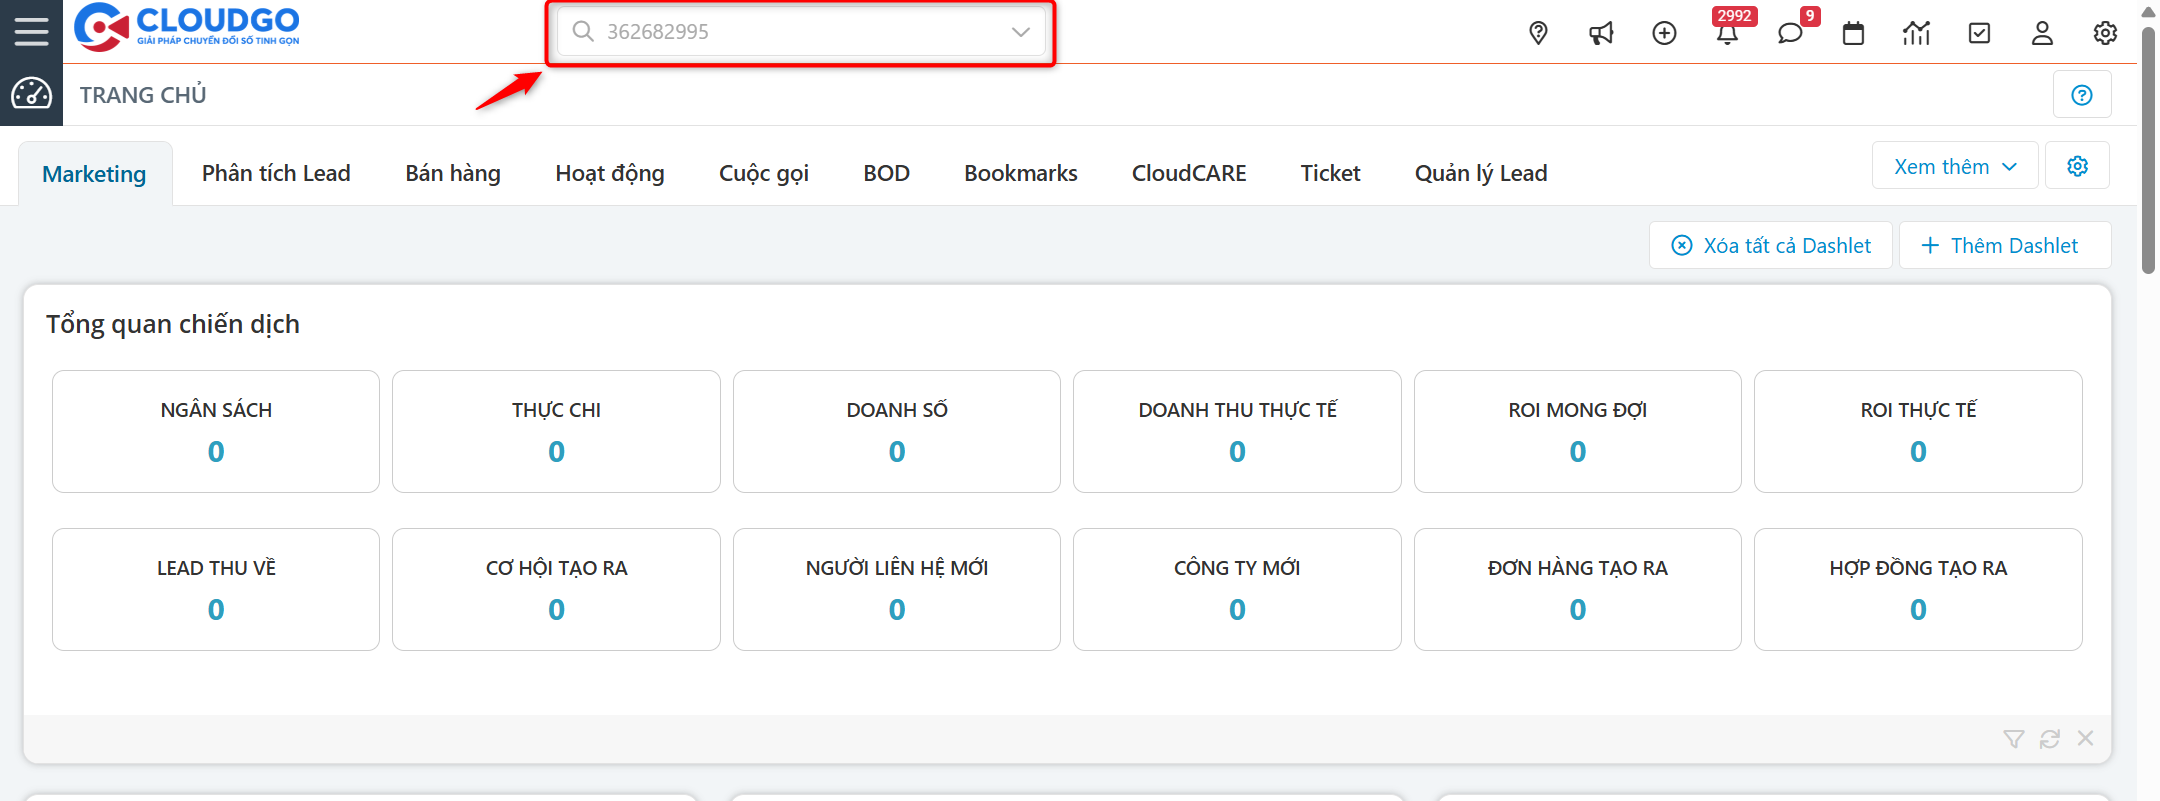Open the chat messages icon
This screenshot has height=801, width=2160.
[x=1790, y=33]
